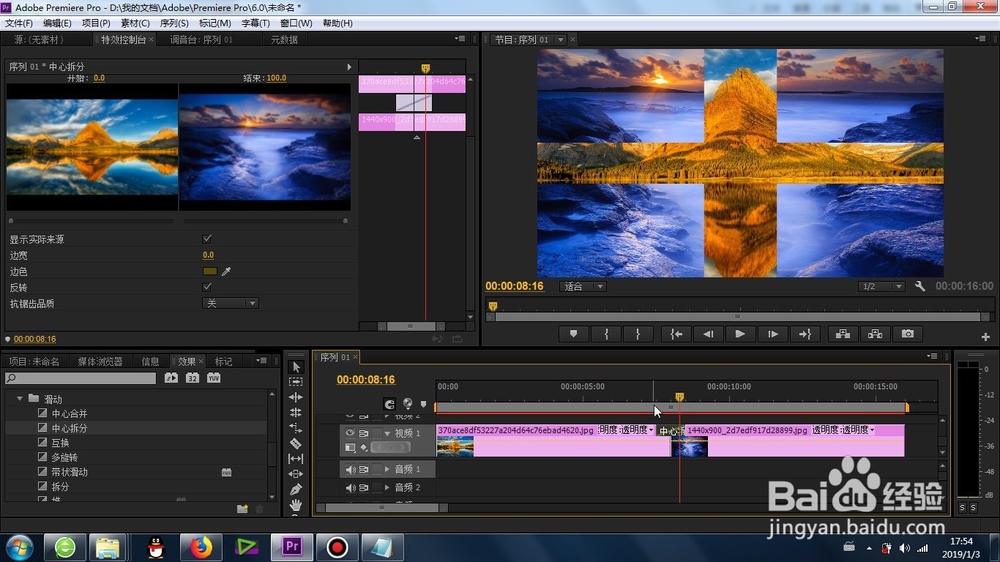Select the Track Select tool
The image size is (1000, 562).
[x=296, y=381]
